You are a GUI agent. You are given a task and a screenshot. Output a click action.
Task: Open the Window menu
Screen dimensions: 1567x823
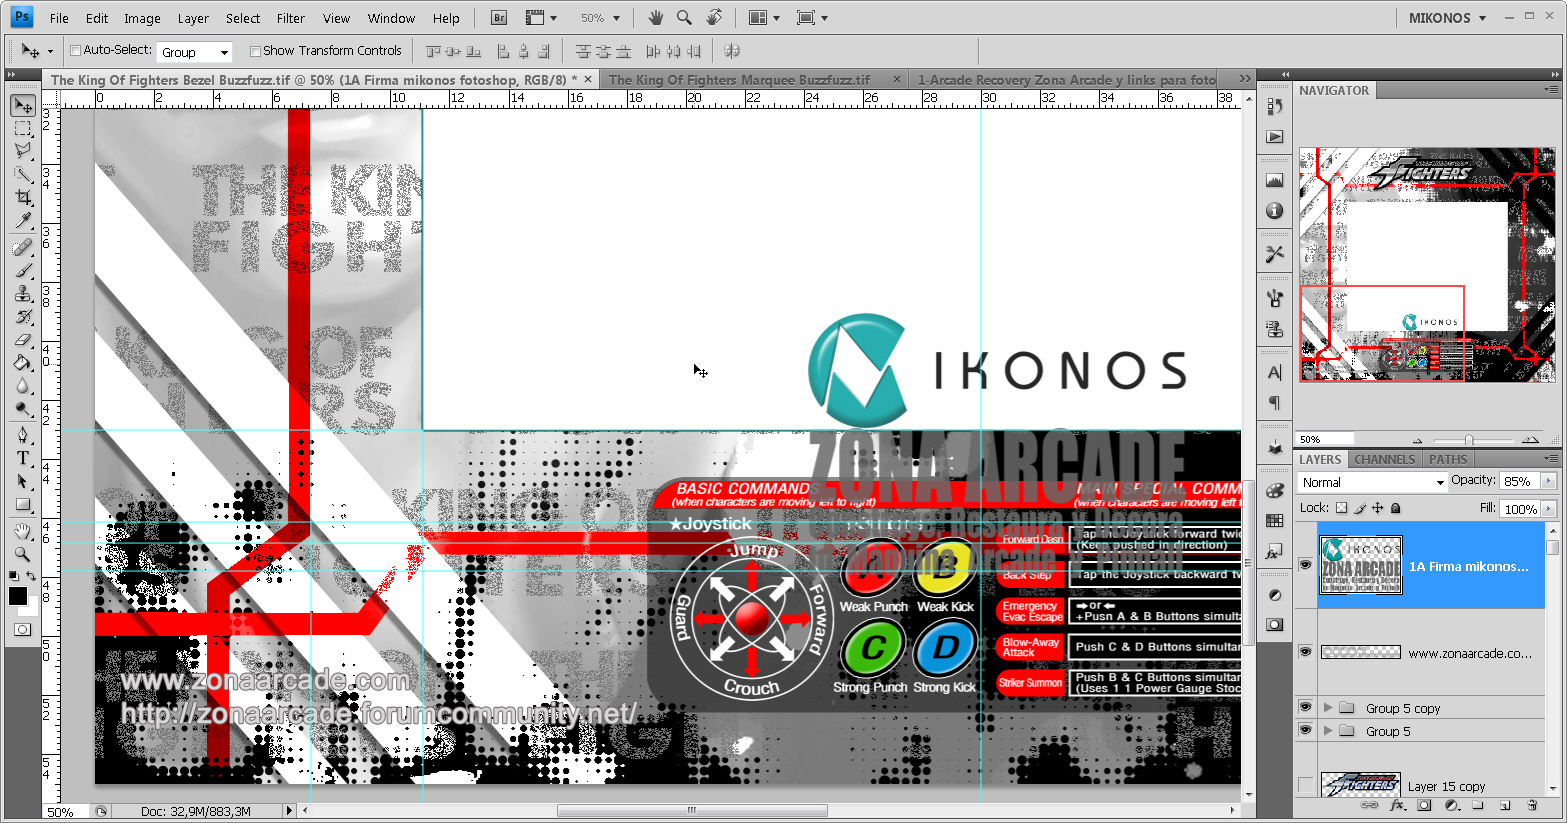pos(391,18)
